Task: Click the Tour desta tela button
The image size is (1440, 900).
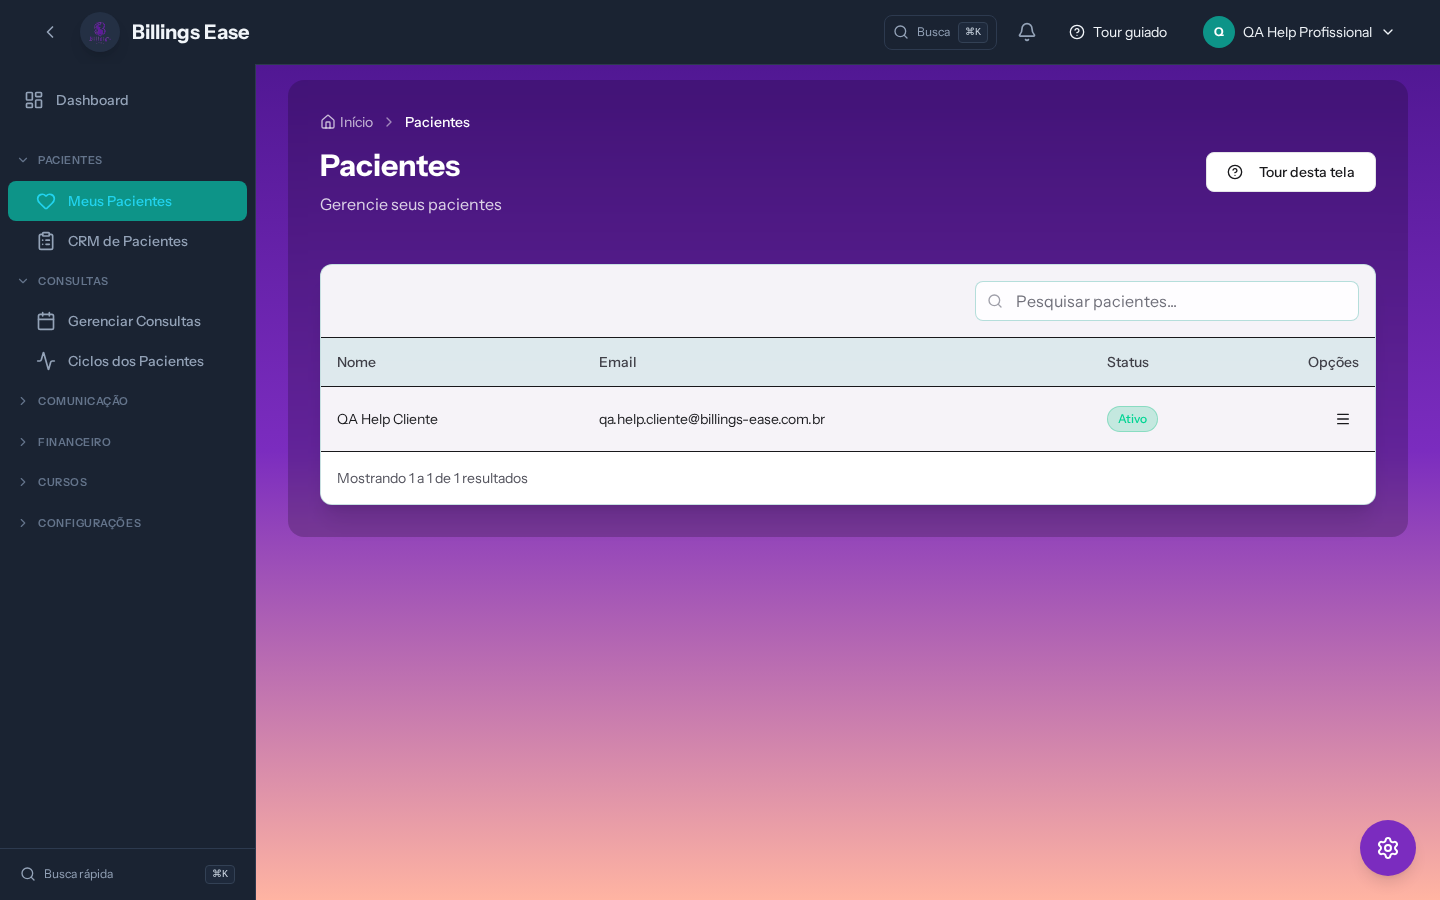Action: coord(1290,172)
